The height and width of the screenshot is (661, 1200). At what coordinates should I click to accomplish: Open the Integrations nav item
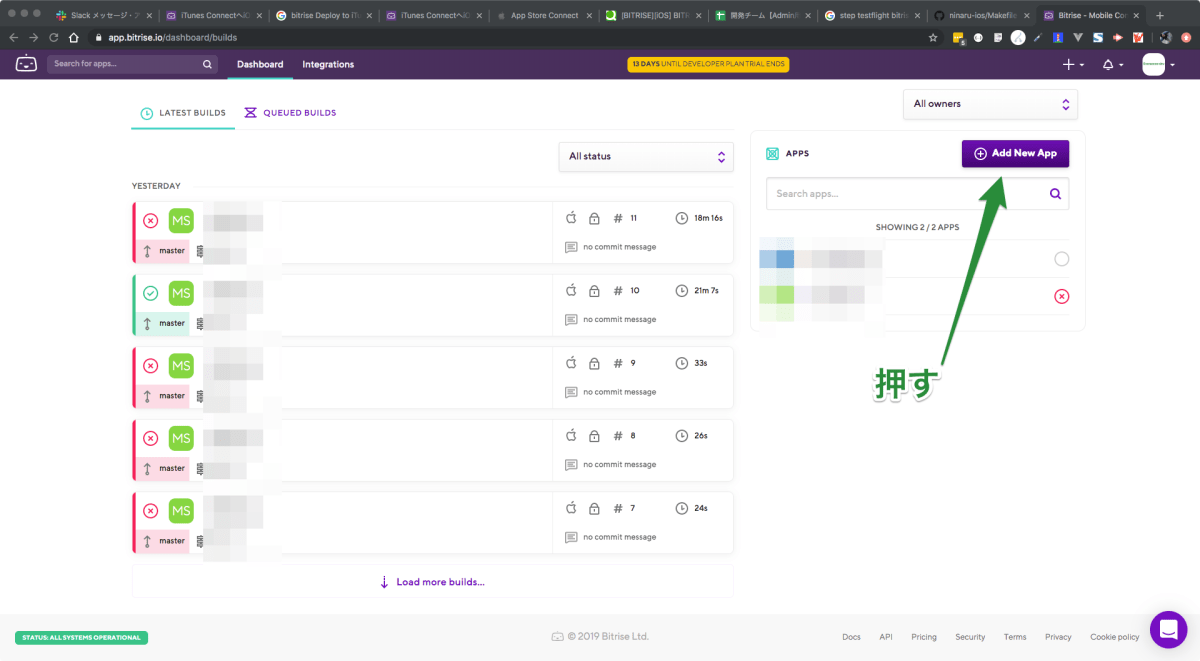(x=328, y=64)
